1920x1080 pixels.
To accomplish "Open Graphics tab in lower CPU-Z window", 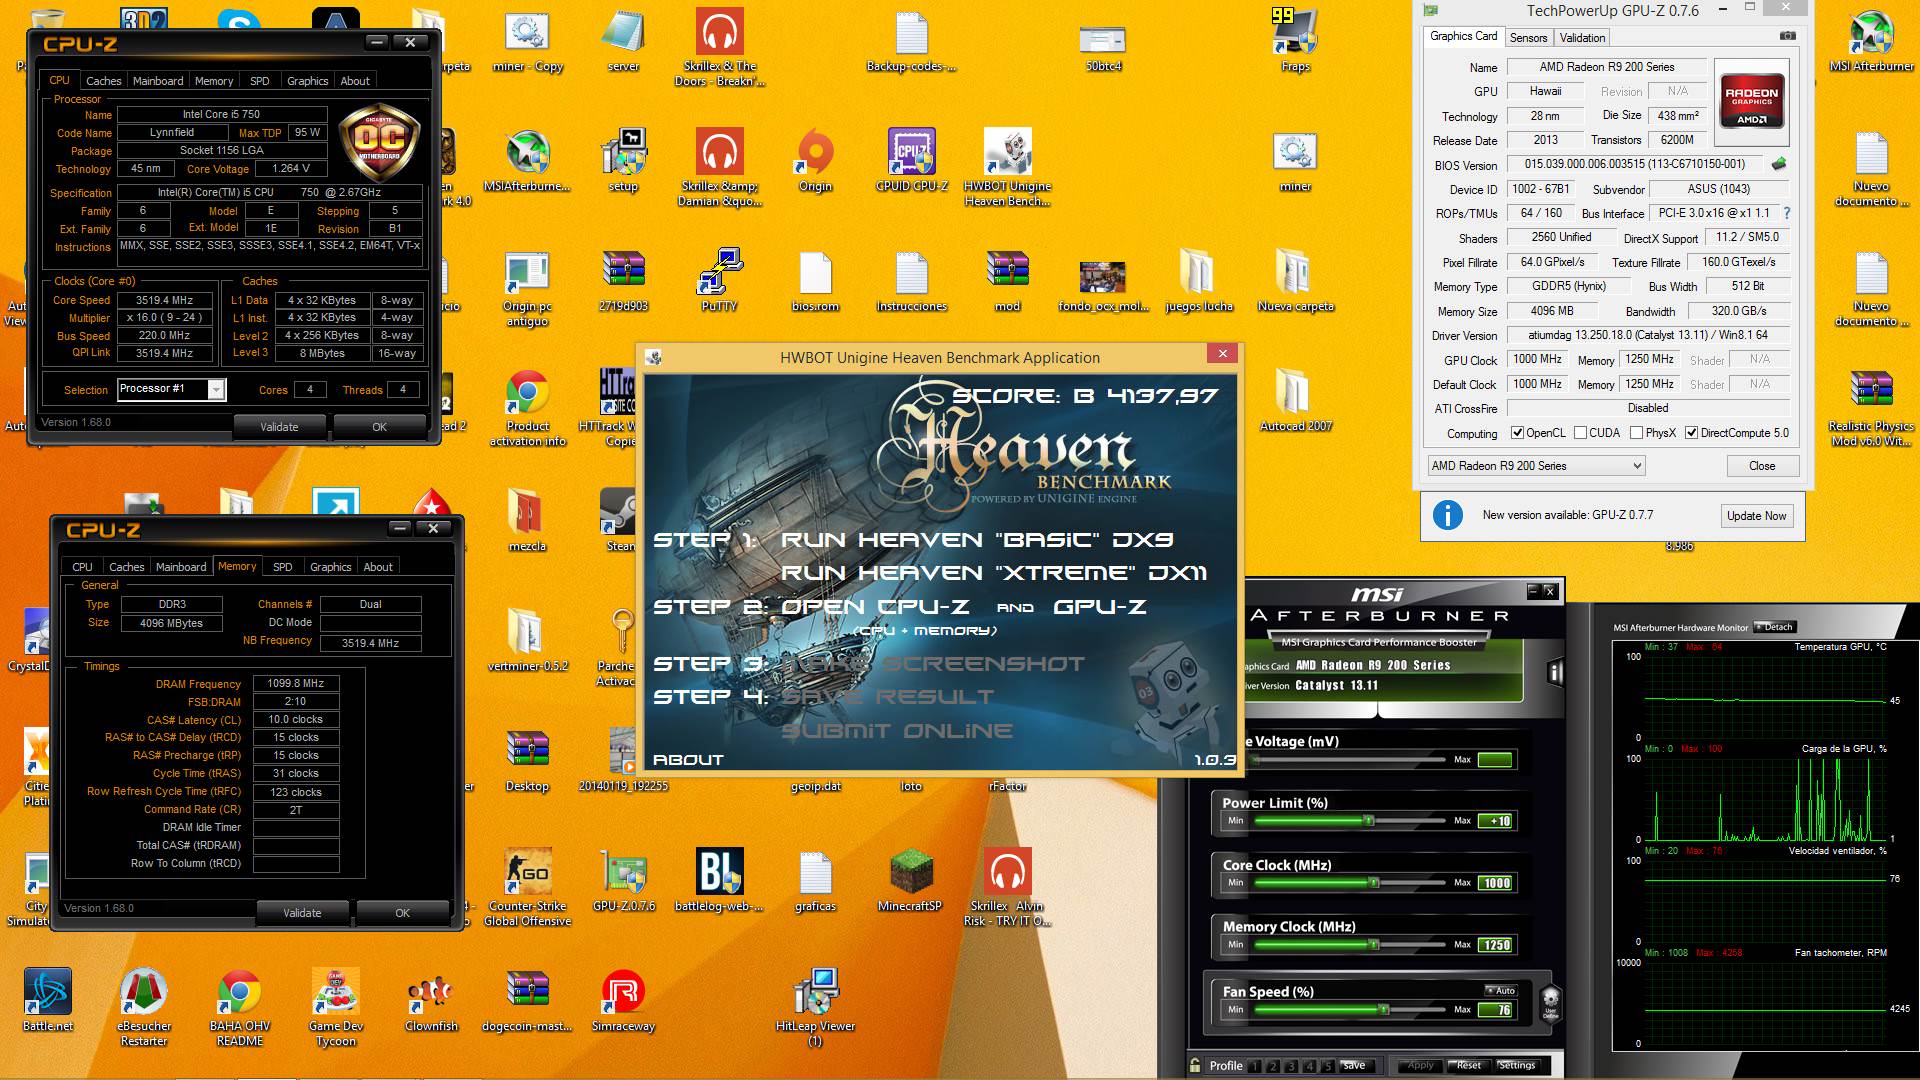I will click(330, 567).
